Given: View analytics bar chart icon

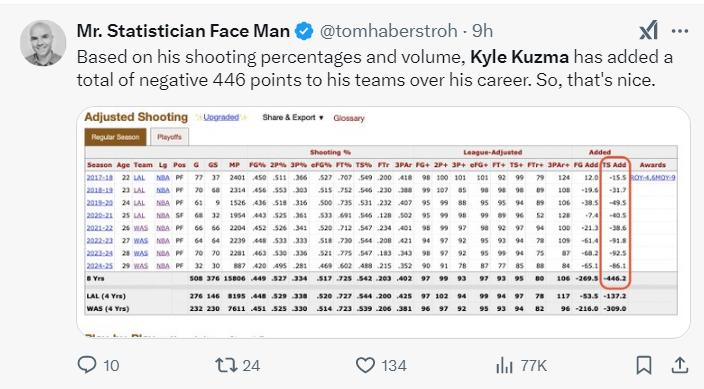Looking at the screenshot, I should [x=504, y=365].
